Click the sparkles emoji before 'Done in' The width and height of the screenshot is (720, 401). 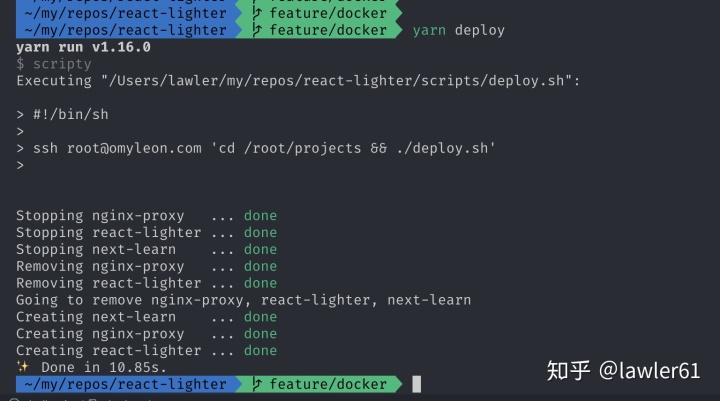pos(22,367)
